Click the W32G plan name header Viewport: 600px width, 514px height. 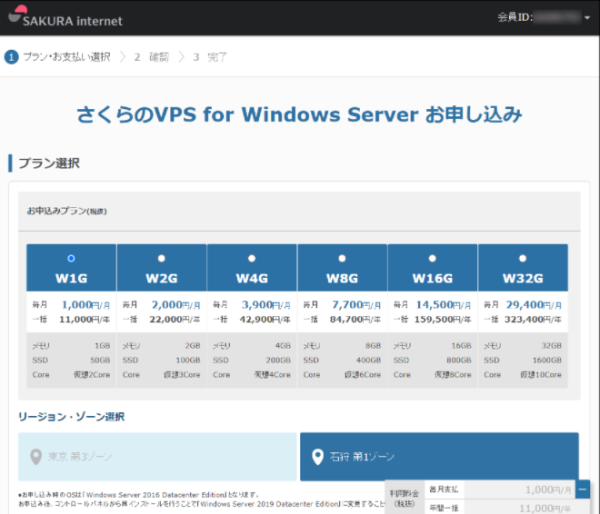click(x=523, y=278)
